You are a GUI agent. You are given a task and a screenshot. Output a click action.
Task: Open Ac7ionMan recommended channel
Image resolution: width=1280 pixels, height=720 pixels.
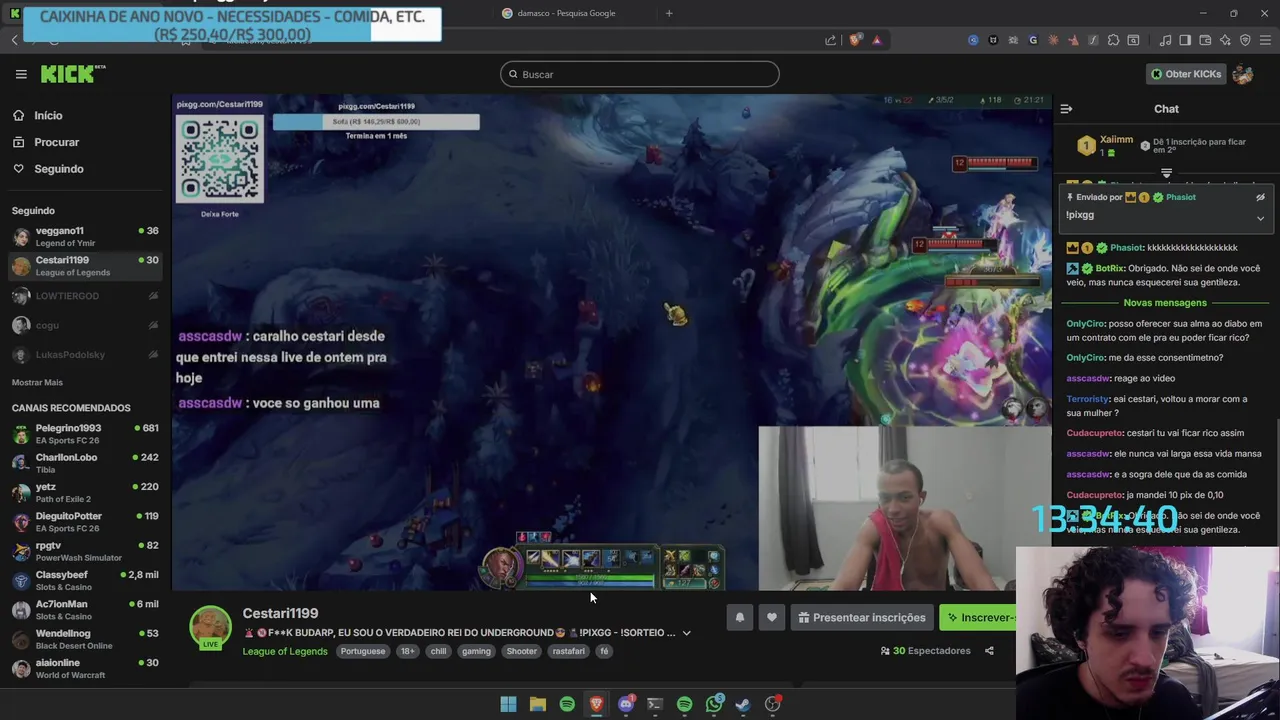(x=85, y=609)
